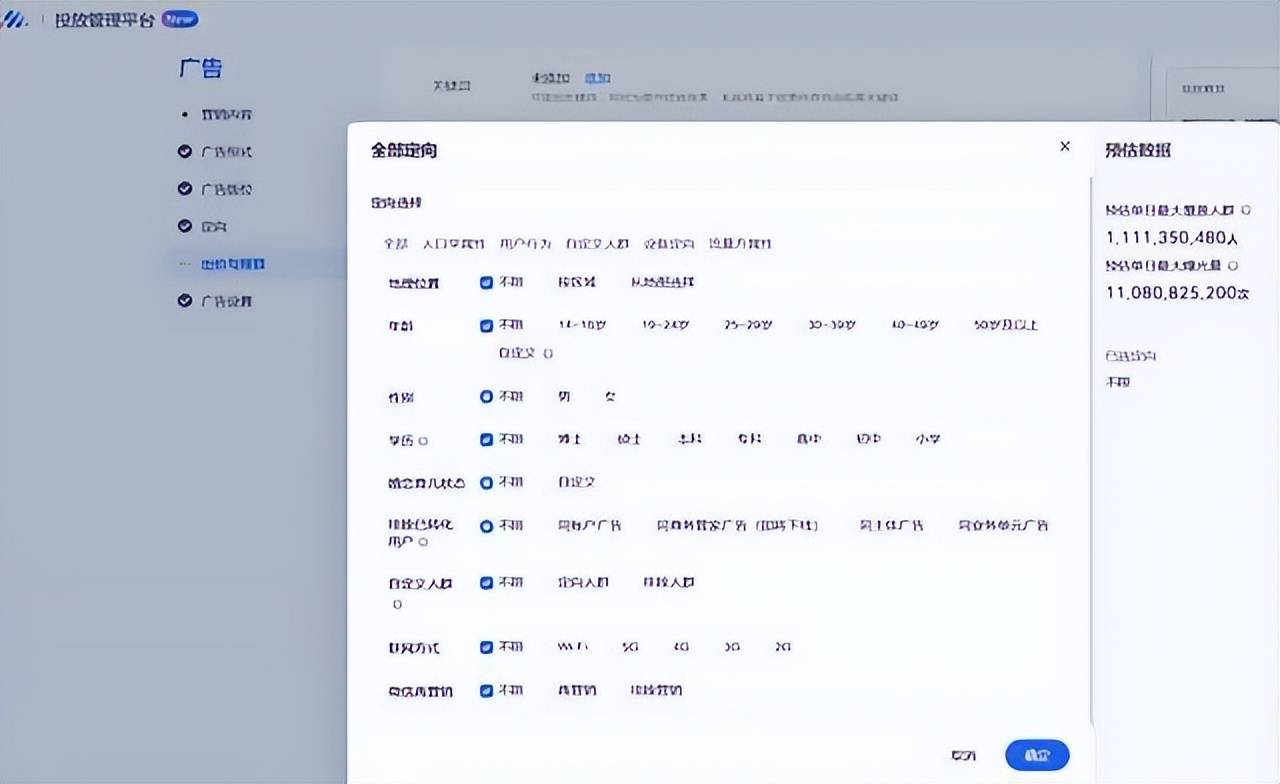Click the checkmark icon beside 广告设置

(x=184, y=301)
